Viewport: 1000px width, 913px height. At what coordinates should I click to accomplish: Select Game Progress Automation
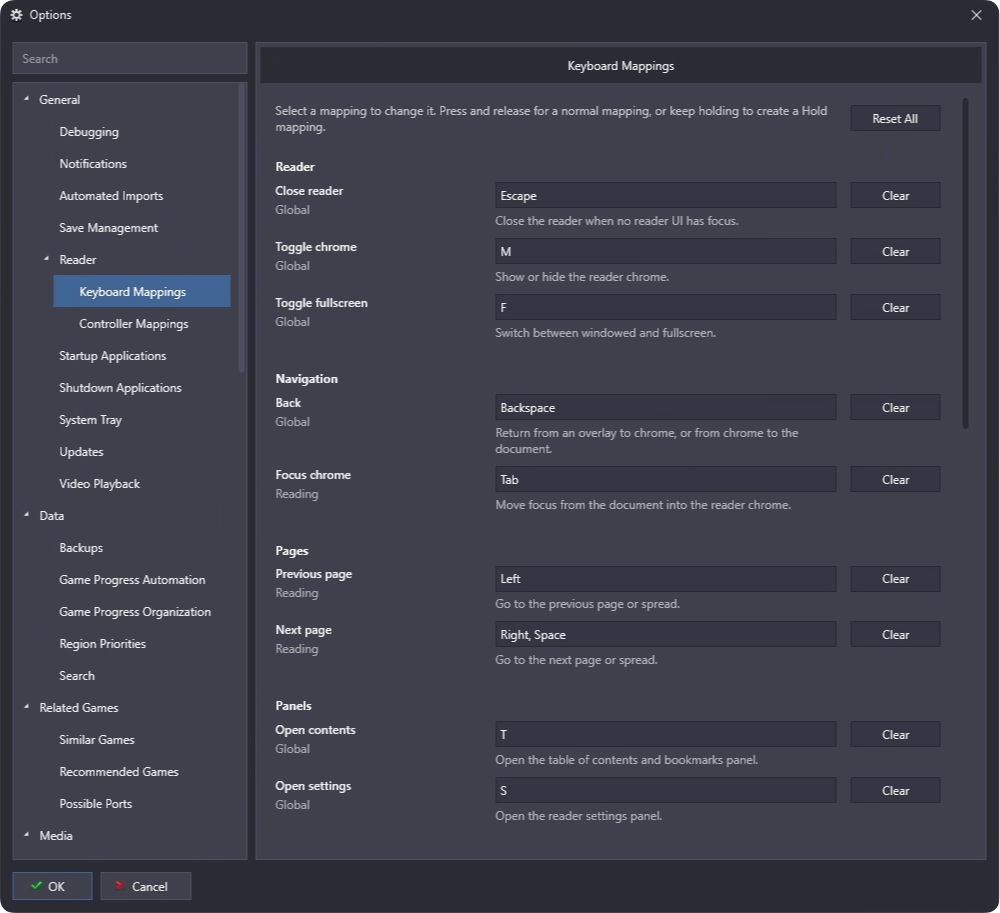(132, 580)
